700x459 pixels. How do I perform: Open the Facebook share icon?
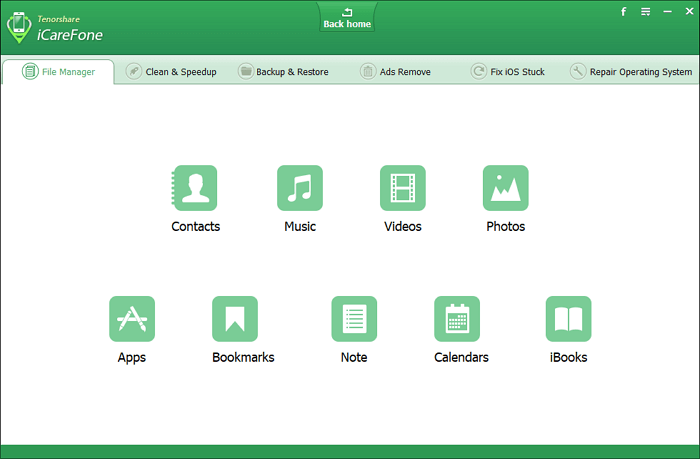[624, 12]
